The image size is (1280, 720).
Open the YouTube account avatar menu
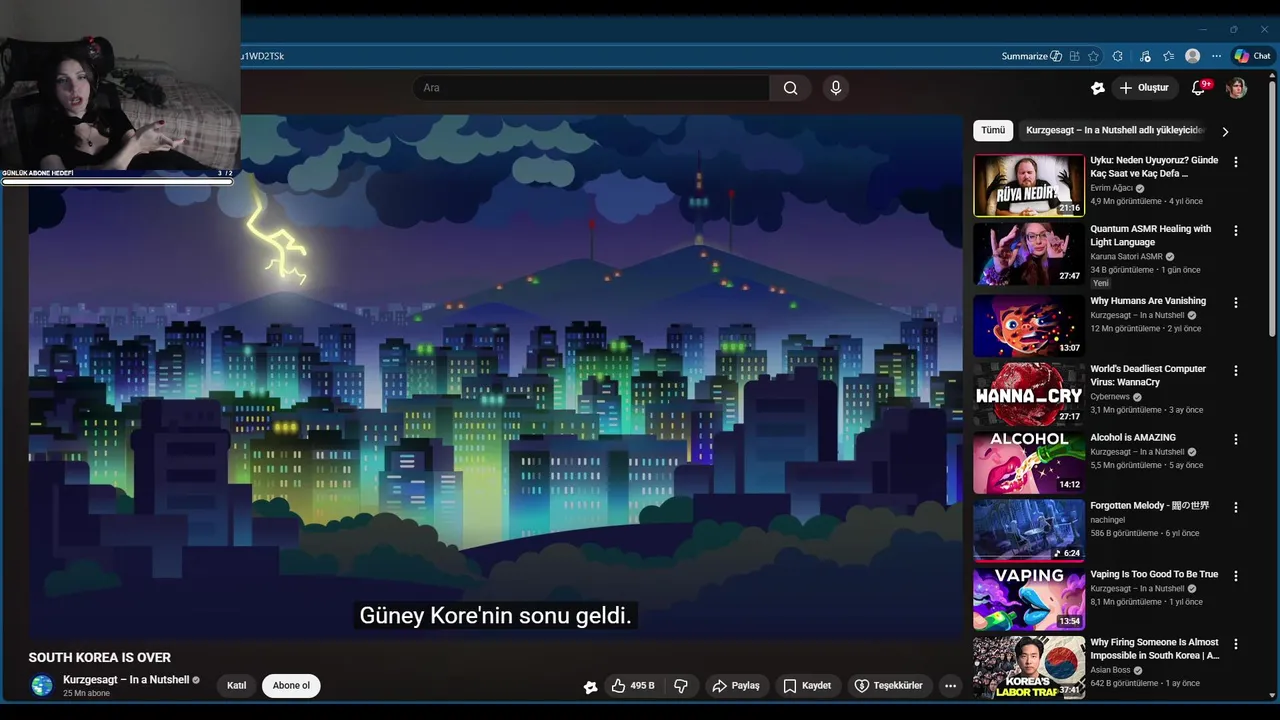click(1237, 88)
